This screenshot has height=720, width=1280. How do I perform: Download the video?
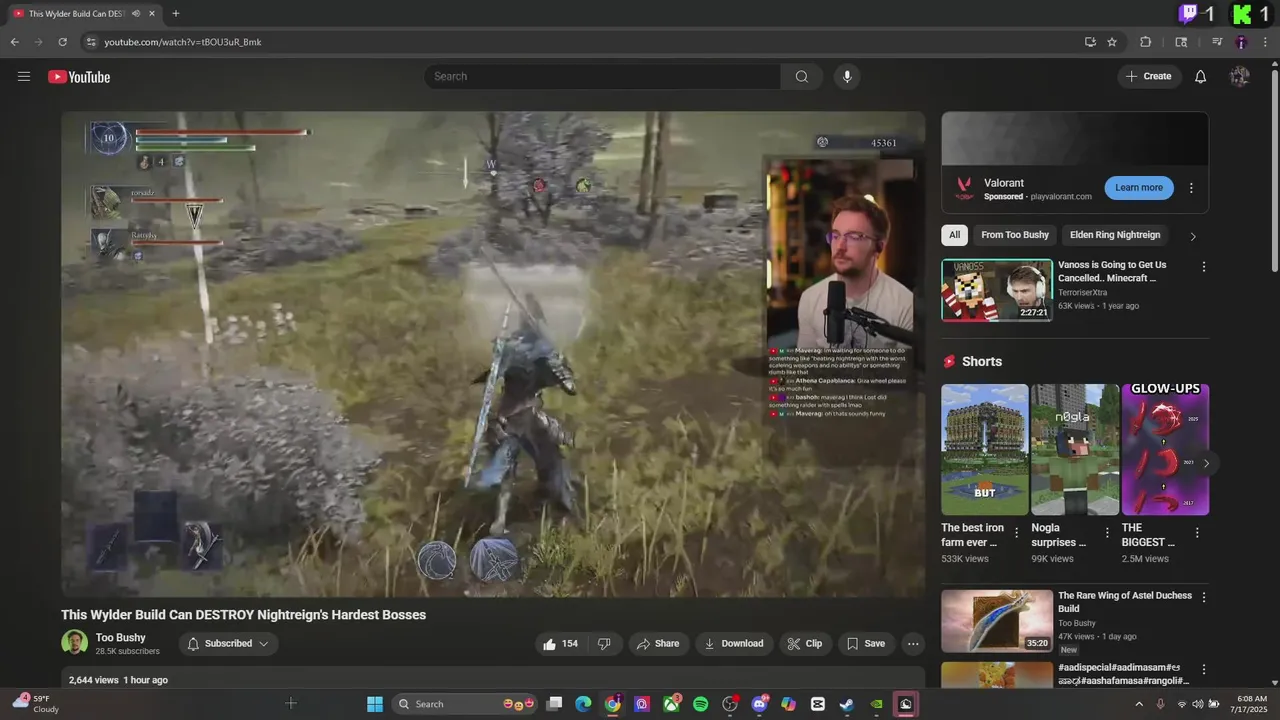[x=734, y=644]
